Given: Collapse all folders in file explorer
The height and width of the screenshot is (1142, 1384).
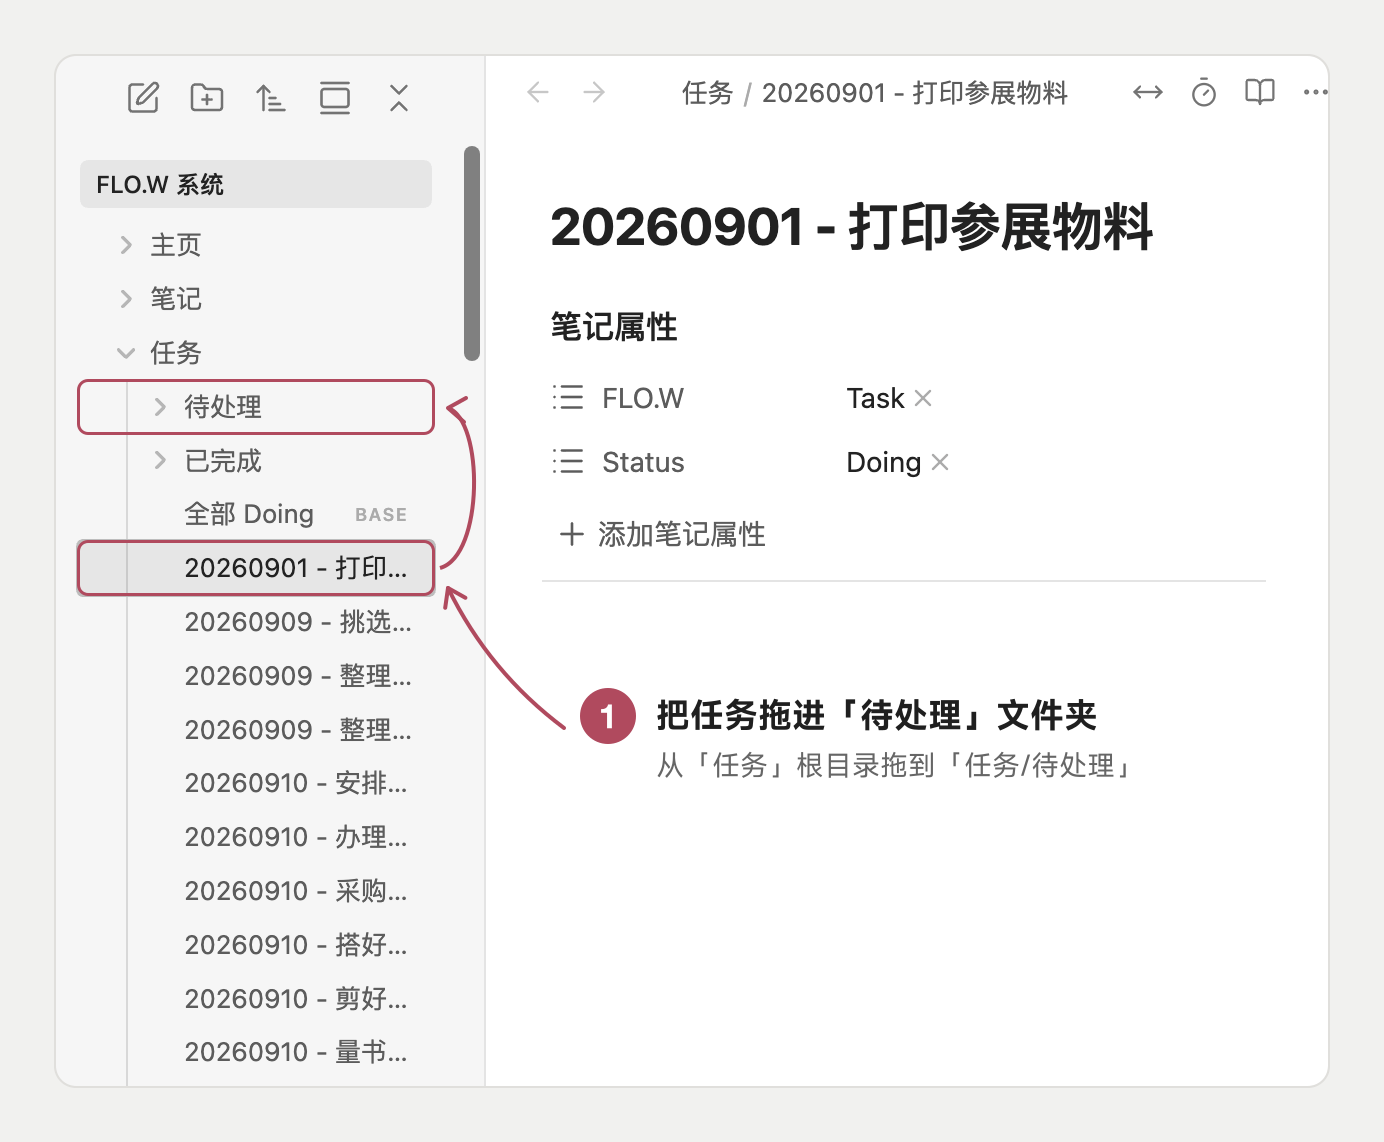Looking at the screenshot, I should coord(399,98).
